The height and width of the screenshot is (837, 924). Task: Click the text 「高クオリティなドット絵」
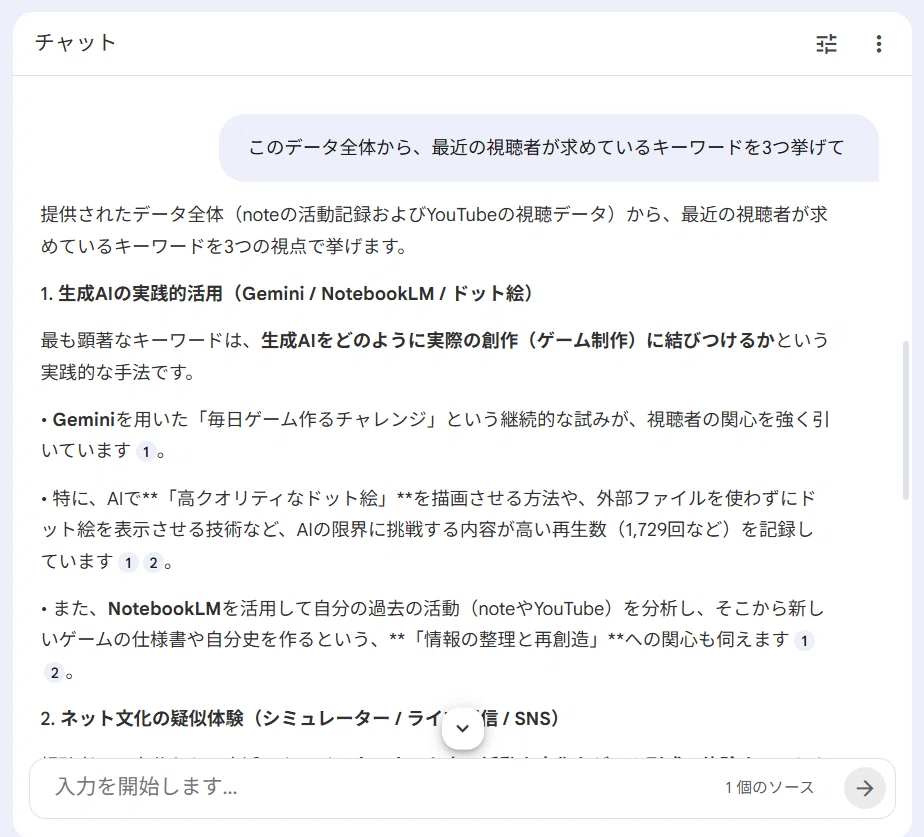click(x=277, y=499)
